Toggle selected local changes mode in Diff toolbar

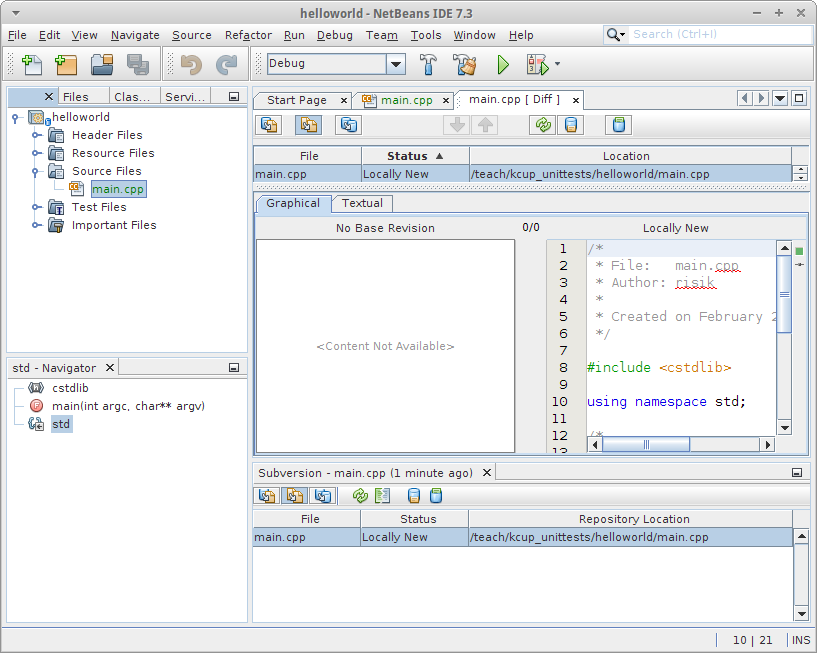click(x=308, y=125)
